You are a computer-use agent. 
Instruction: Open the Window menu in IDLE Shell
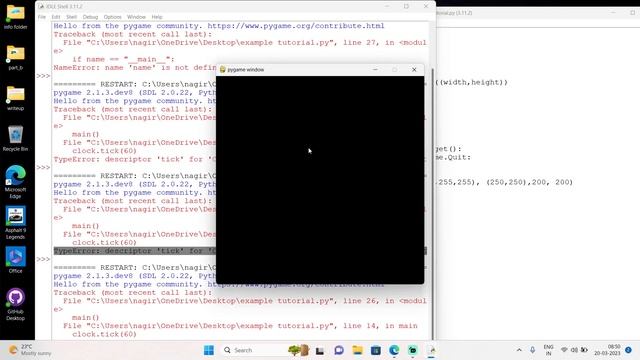pyautogui.click(x=136, y=17)
